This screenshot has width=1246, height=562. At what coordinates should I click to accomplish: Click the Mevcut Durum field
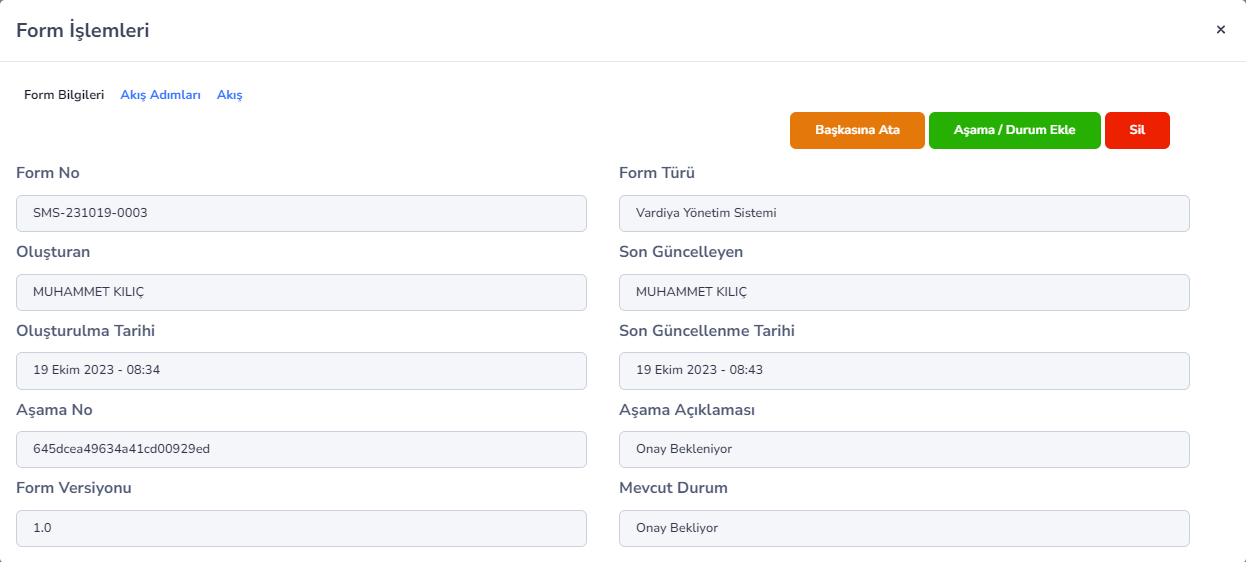click(904, 528)
